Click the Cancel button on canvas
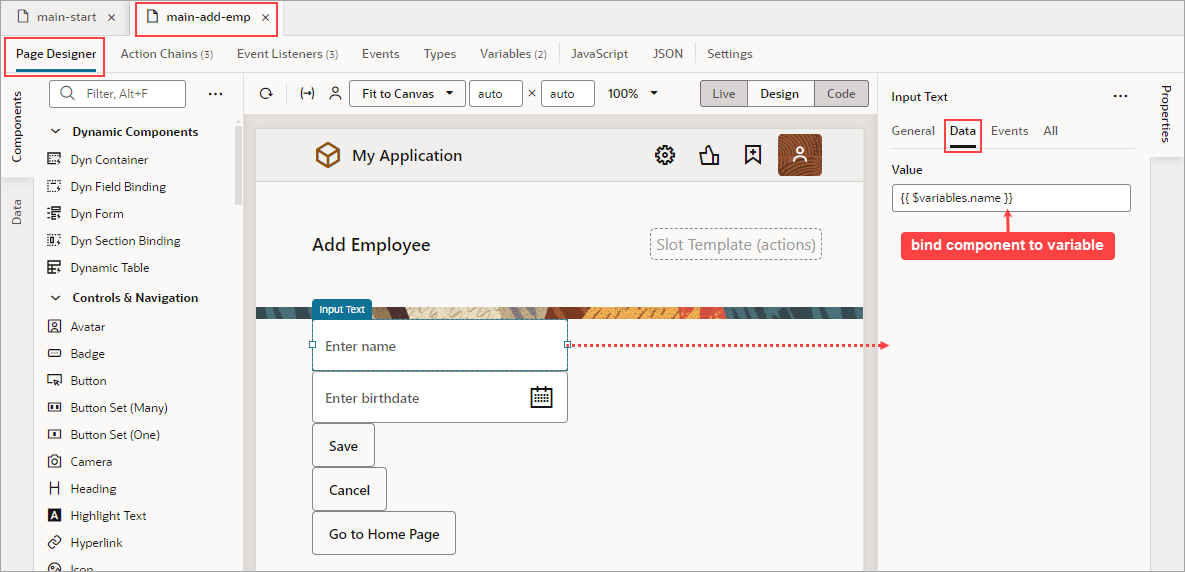Screen dimensions: 1185x572 (x=349, y=490)
